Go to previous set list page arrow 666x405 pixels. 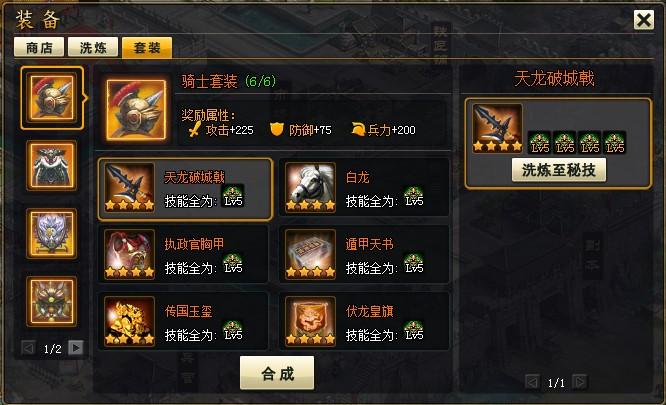[28, 348]
